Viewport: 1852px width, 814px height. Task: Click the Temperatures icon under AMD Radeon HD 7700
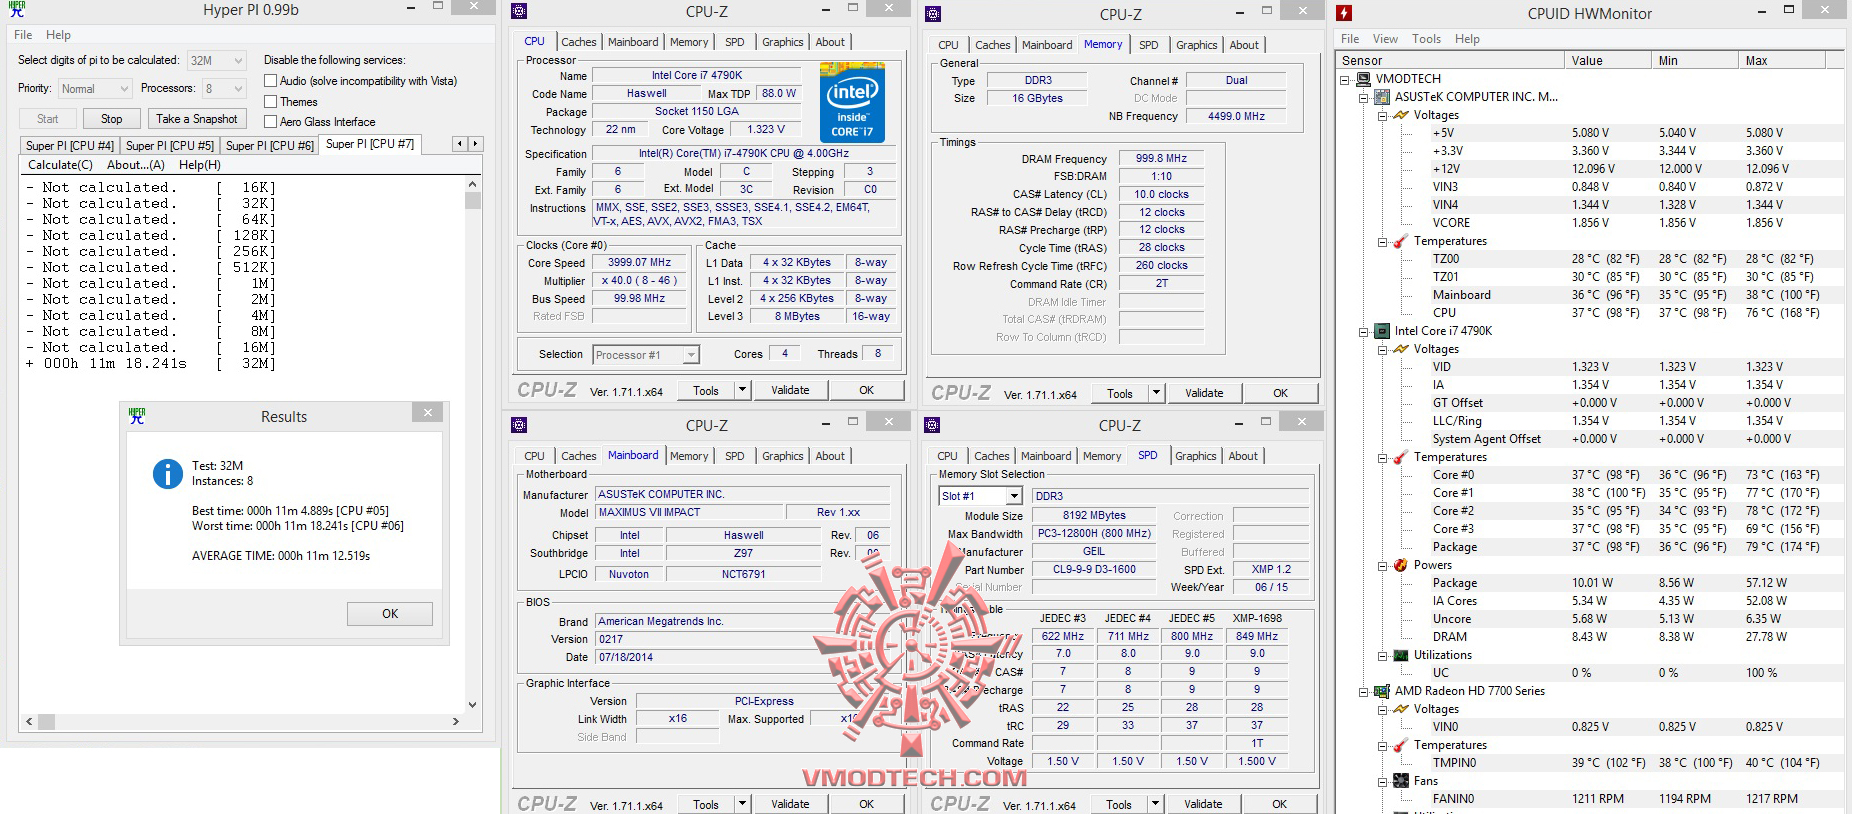(x=1401, y=745)
